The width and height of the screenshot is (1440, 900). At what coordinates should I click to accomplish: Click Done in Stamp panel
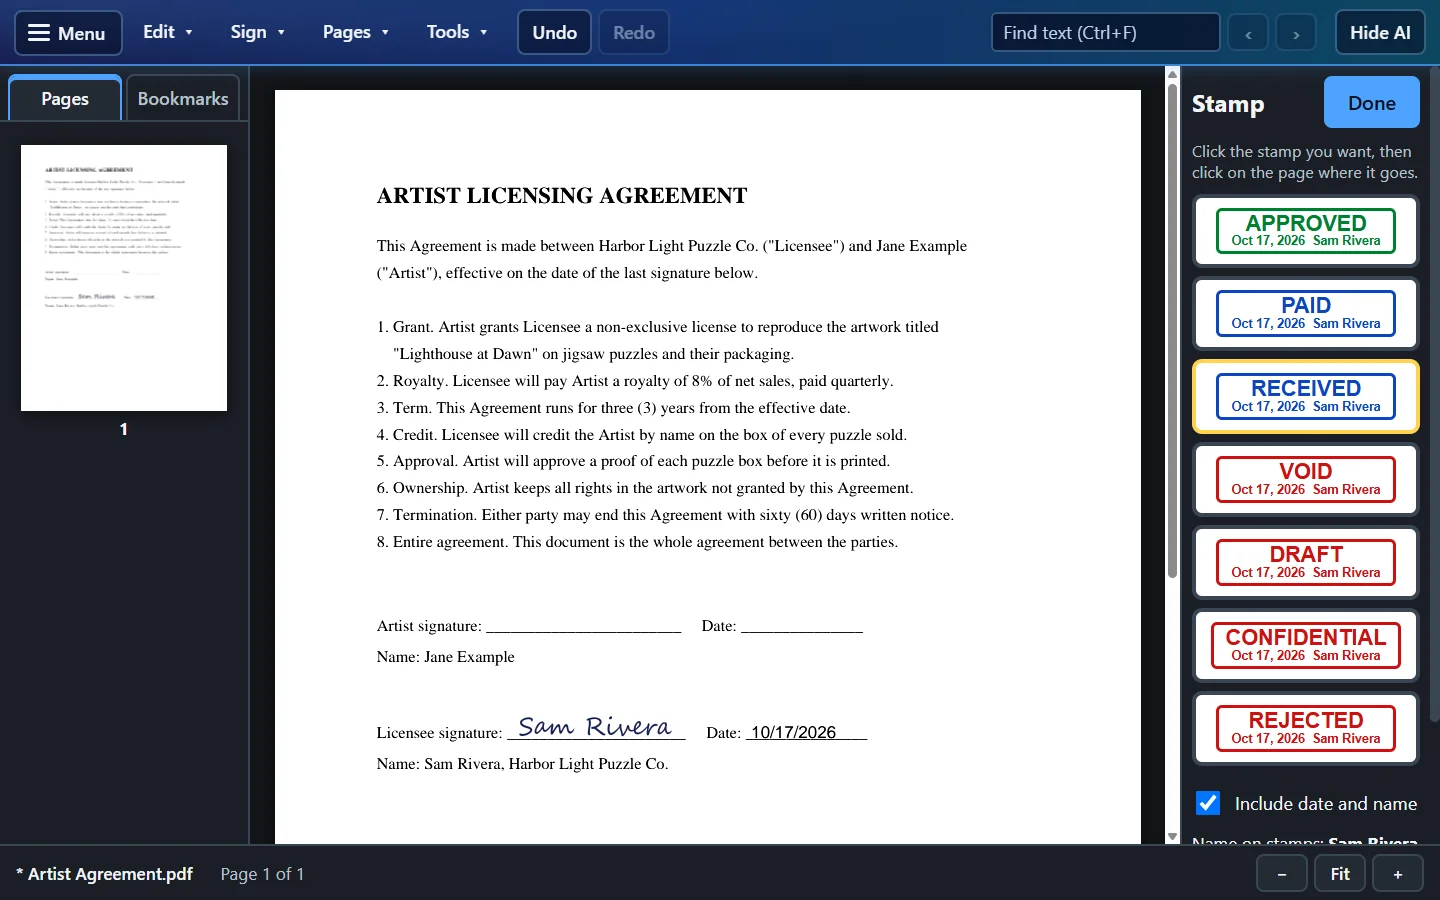click(1371, 103)
